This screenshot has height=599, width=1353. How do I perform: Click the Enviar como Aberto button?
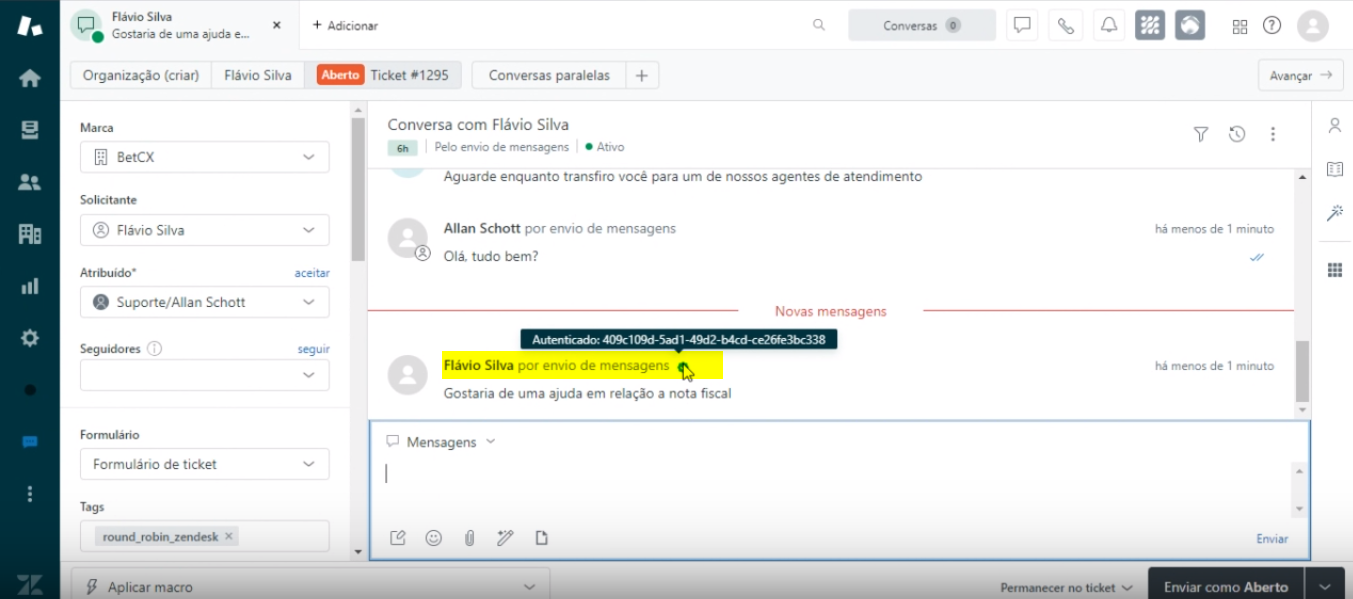pos(1225,587)
